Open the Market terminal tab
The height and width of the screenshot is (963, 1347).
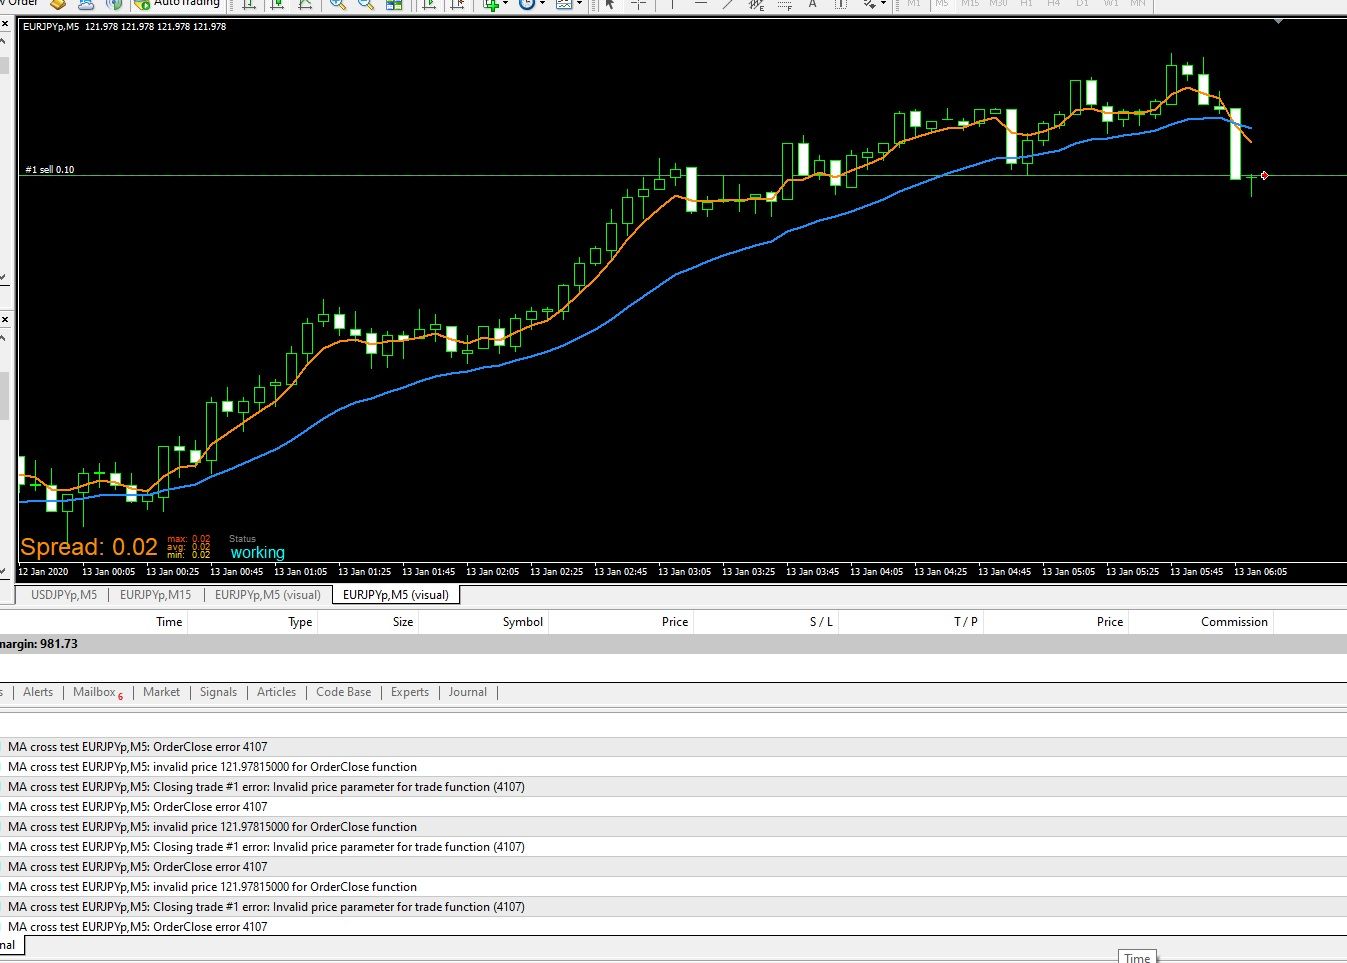(161, 692)
